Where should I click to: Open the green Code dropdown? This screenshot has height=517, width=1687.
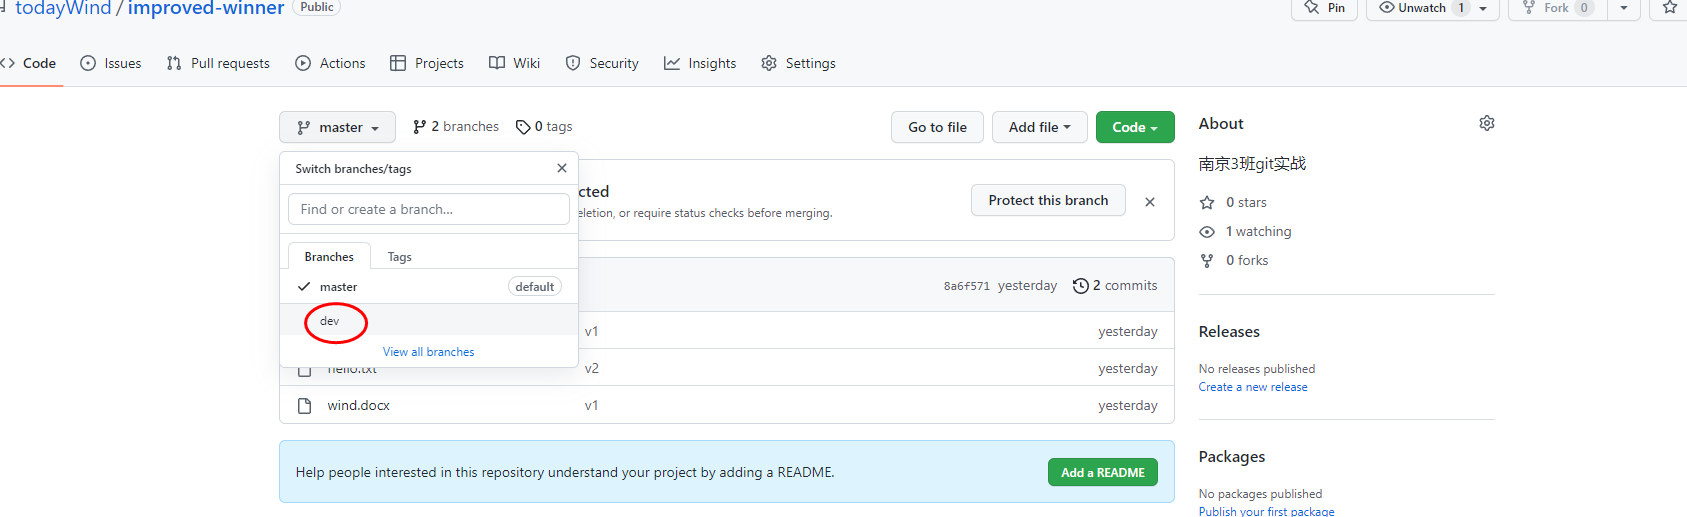coord(1134,127)
